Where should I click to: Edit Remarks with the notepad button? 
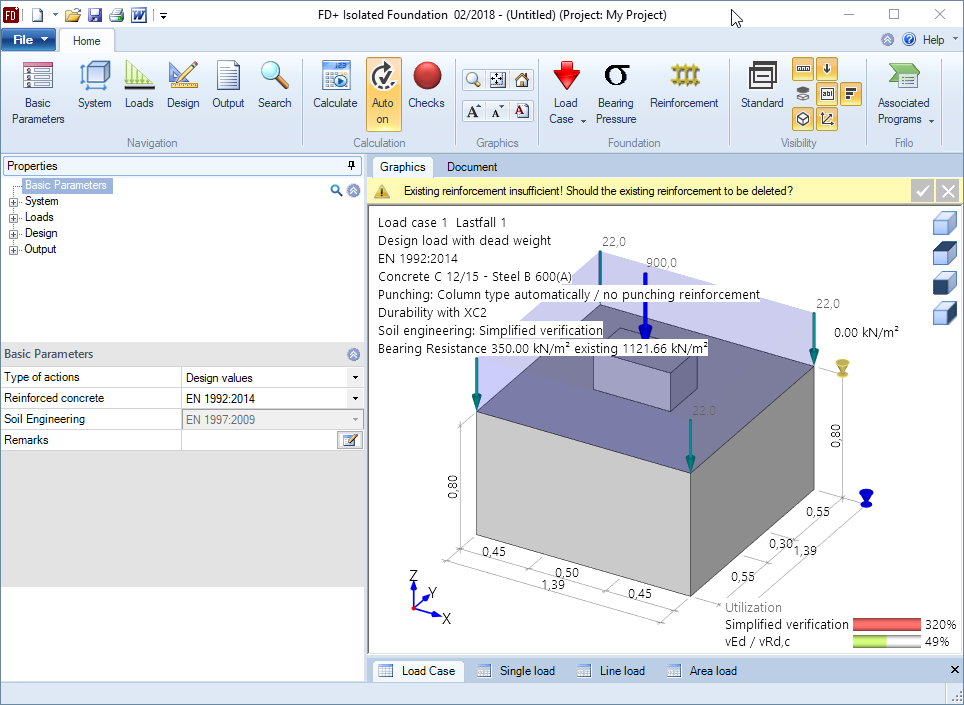[350, 440]
